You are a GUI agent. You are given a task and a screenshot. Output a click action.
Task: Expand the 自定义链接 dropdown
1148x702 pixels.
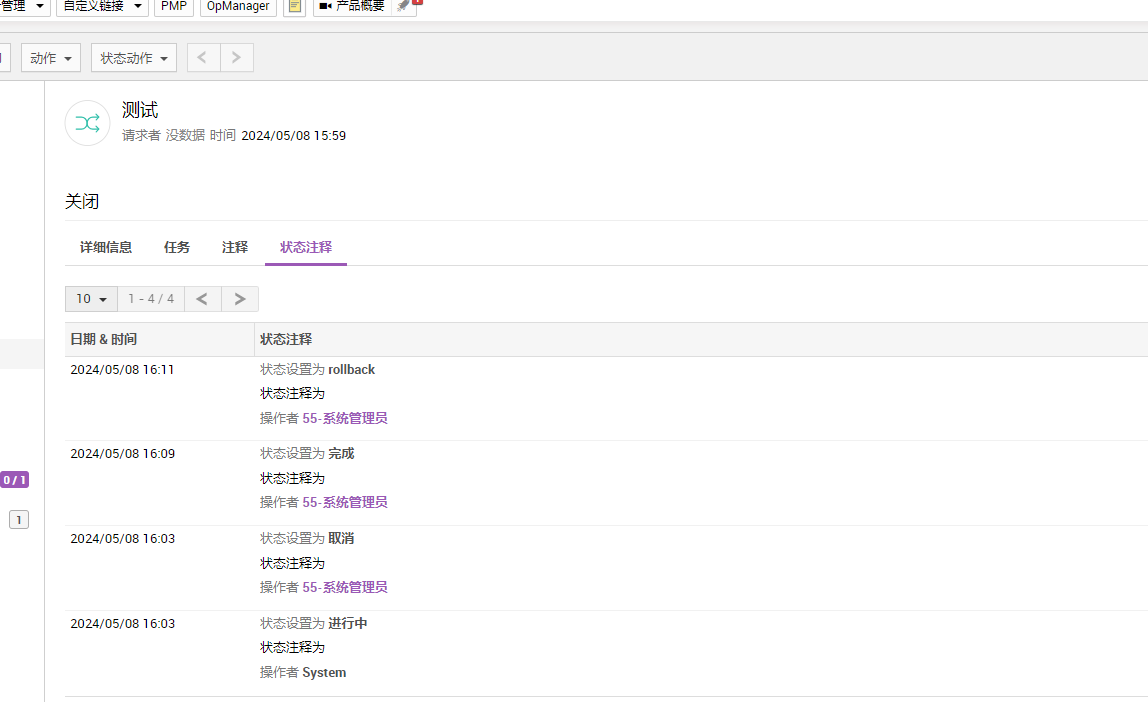click(x=102, y=7)
